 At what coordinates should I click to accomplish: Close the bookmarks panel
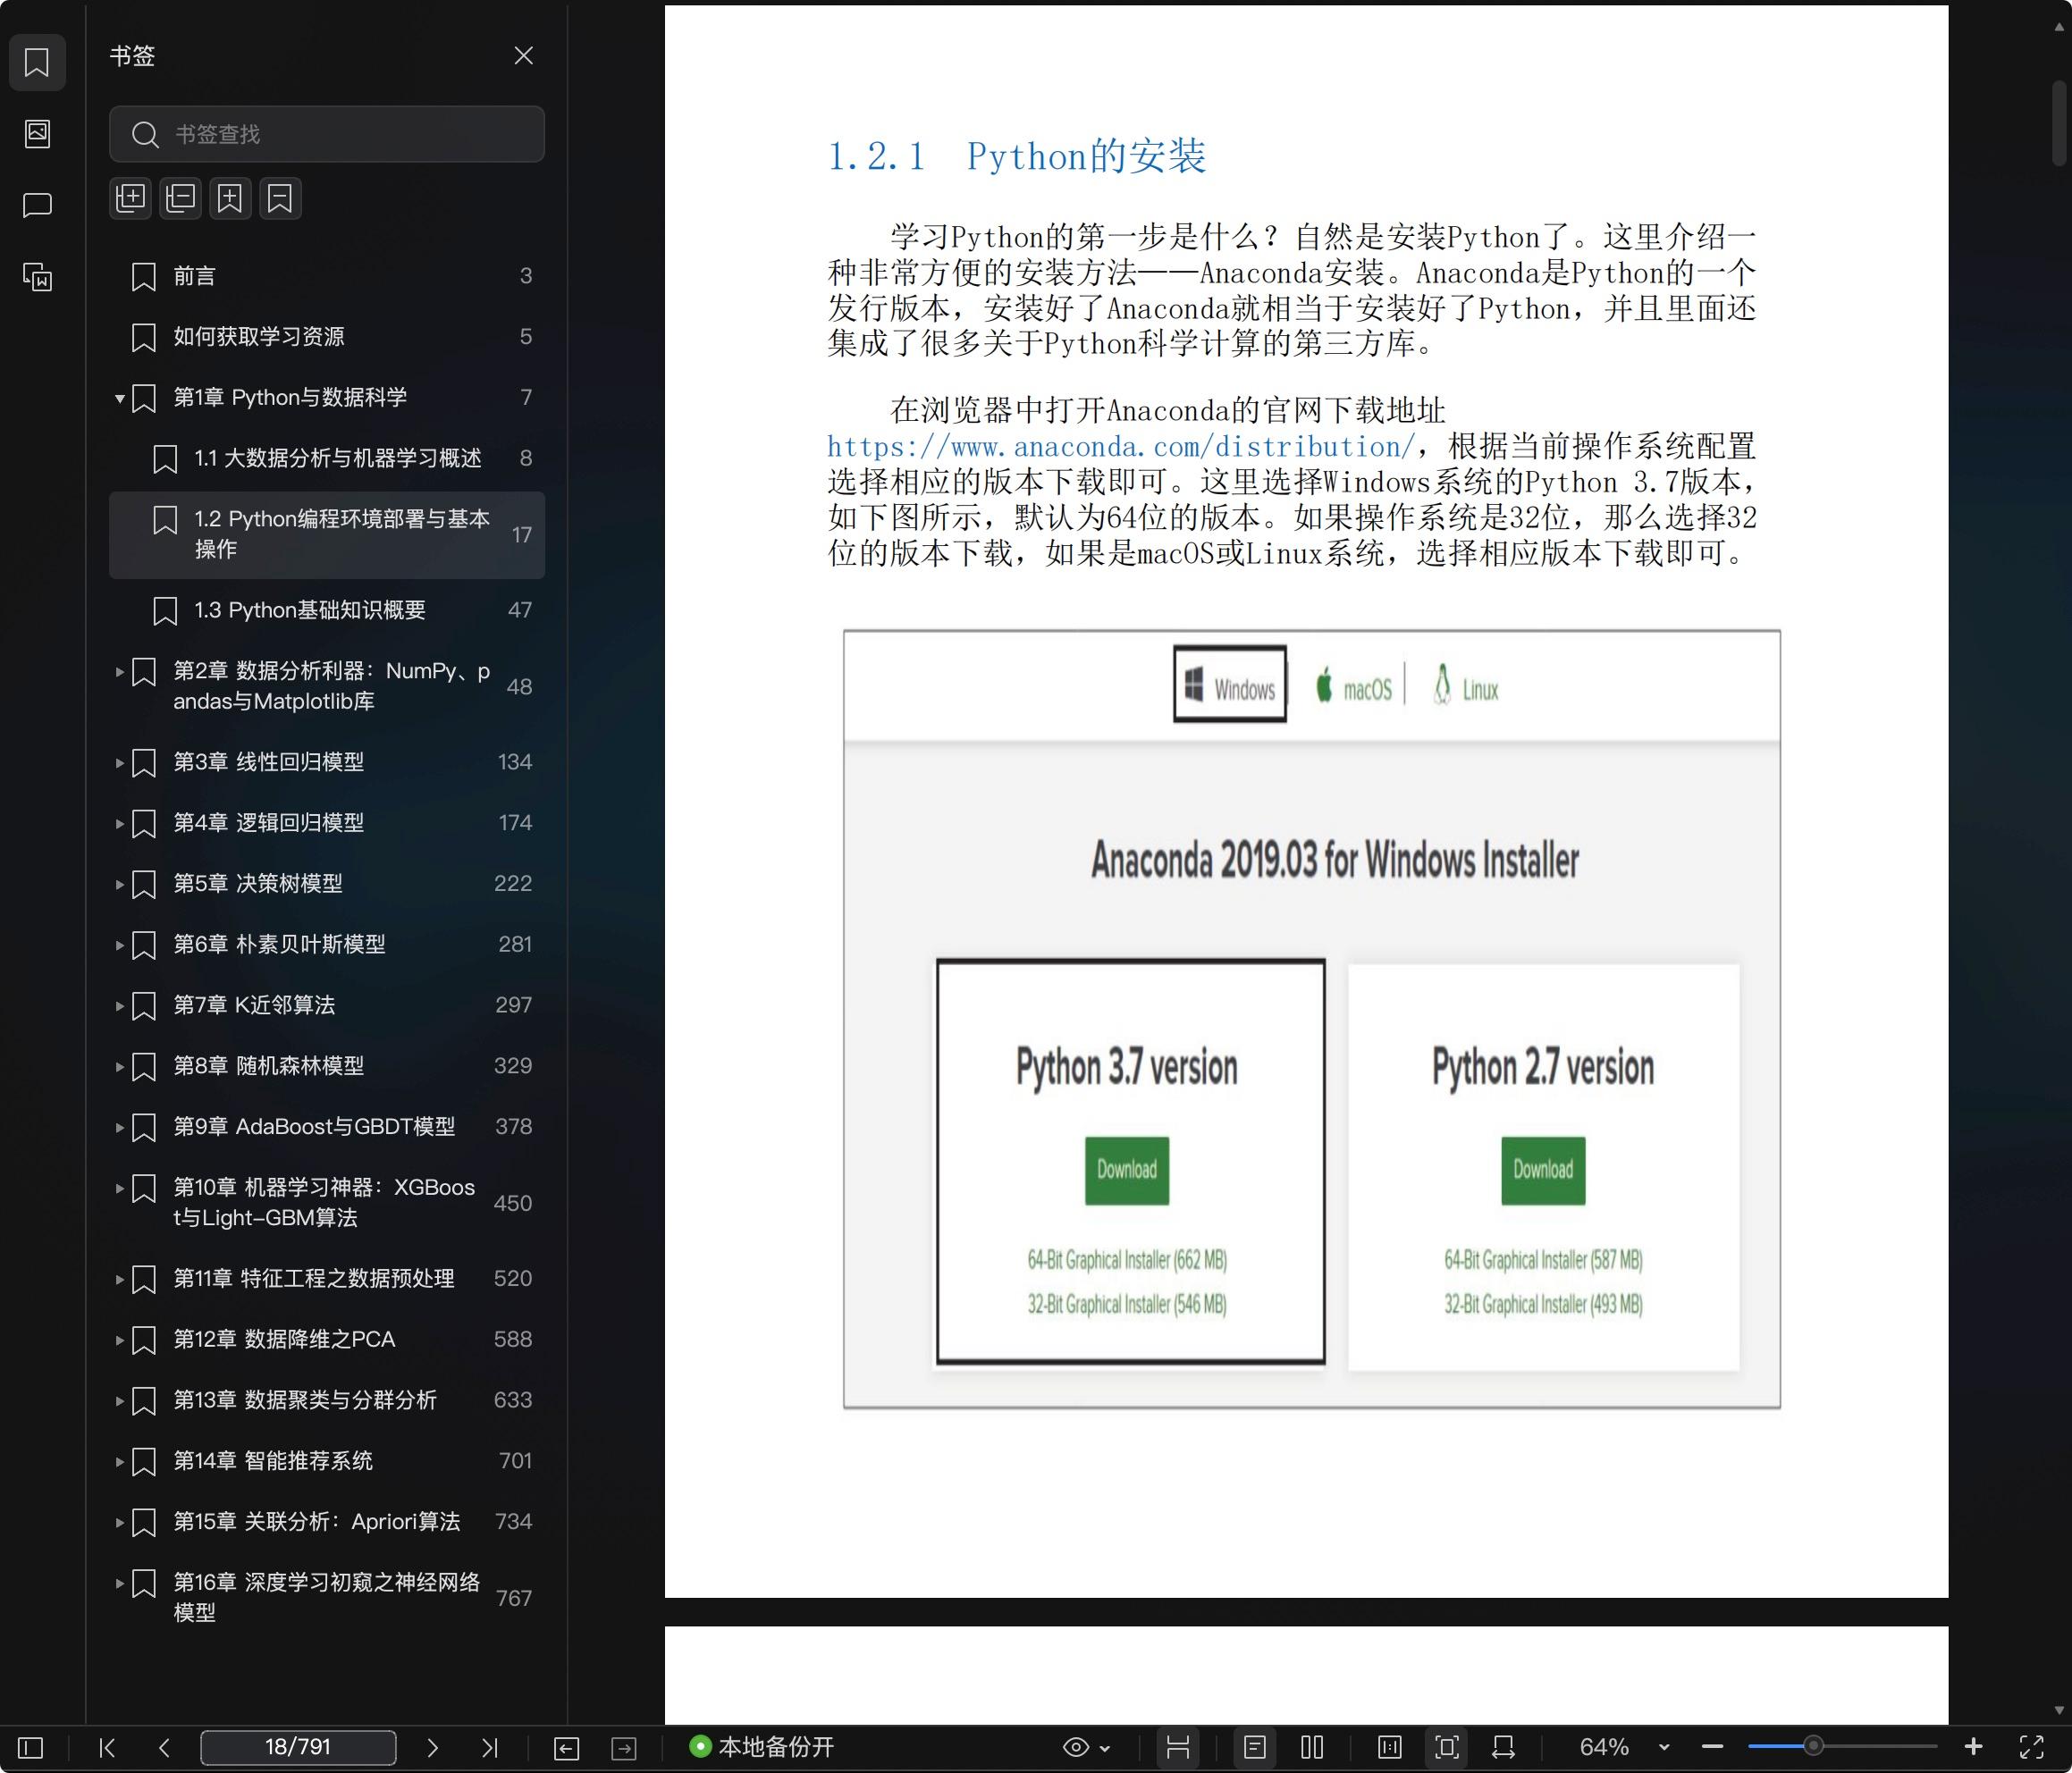(x=523, y=55)
